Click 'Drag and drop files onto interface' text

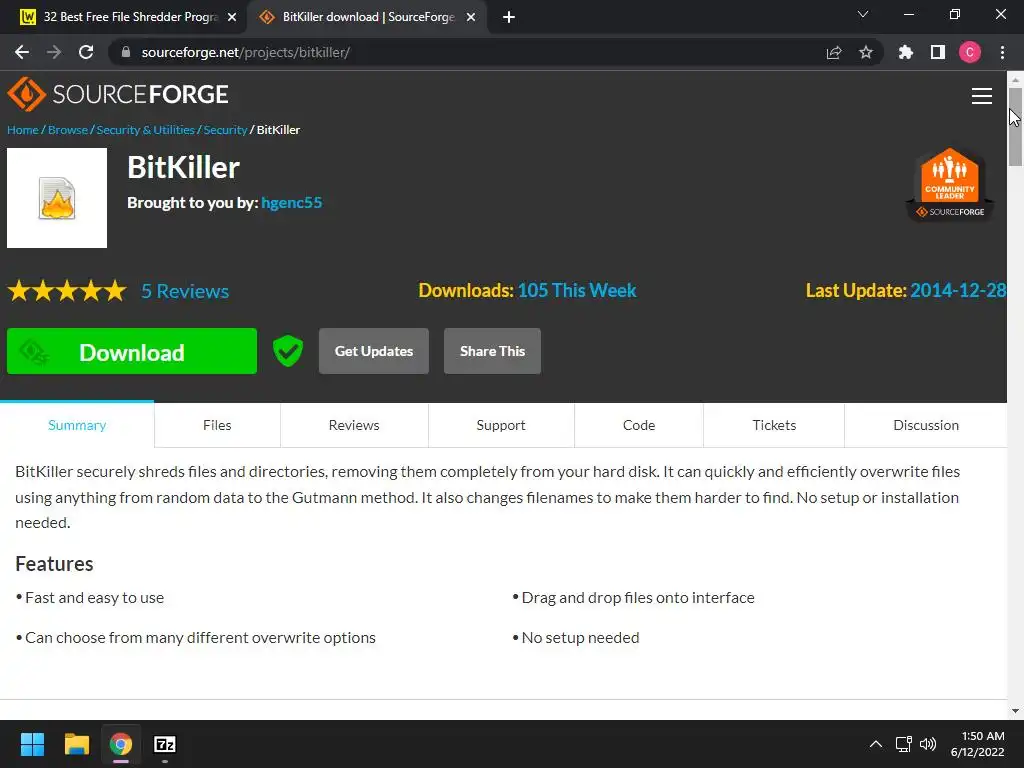coord(638,598)
